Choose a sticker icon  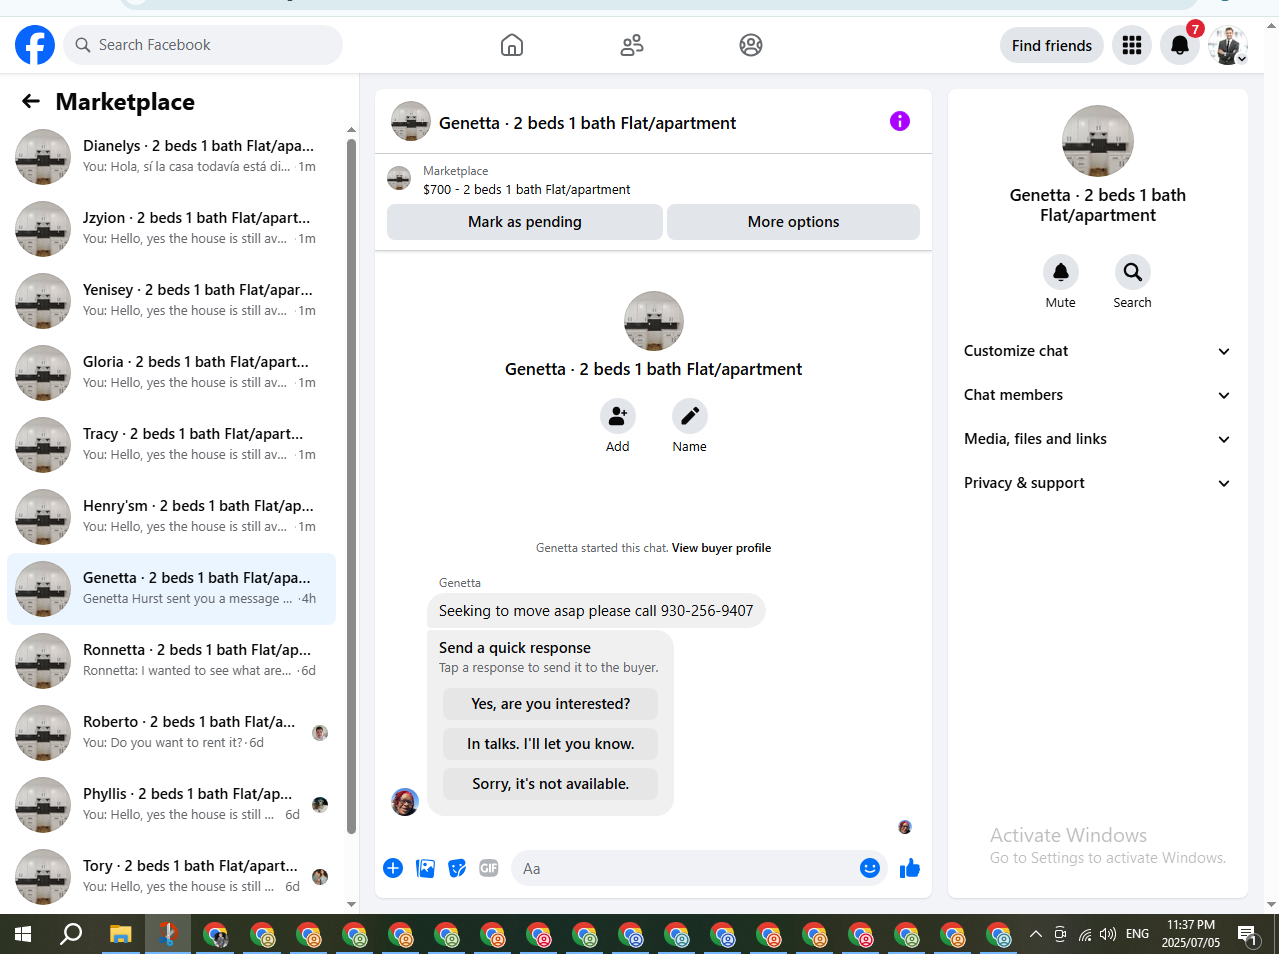point(457,868)
